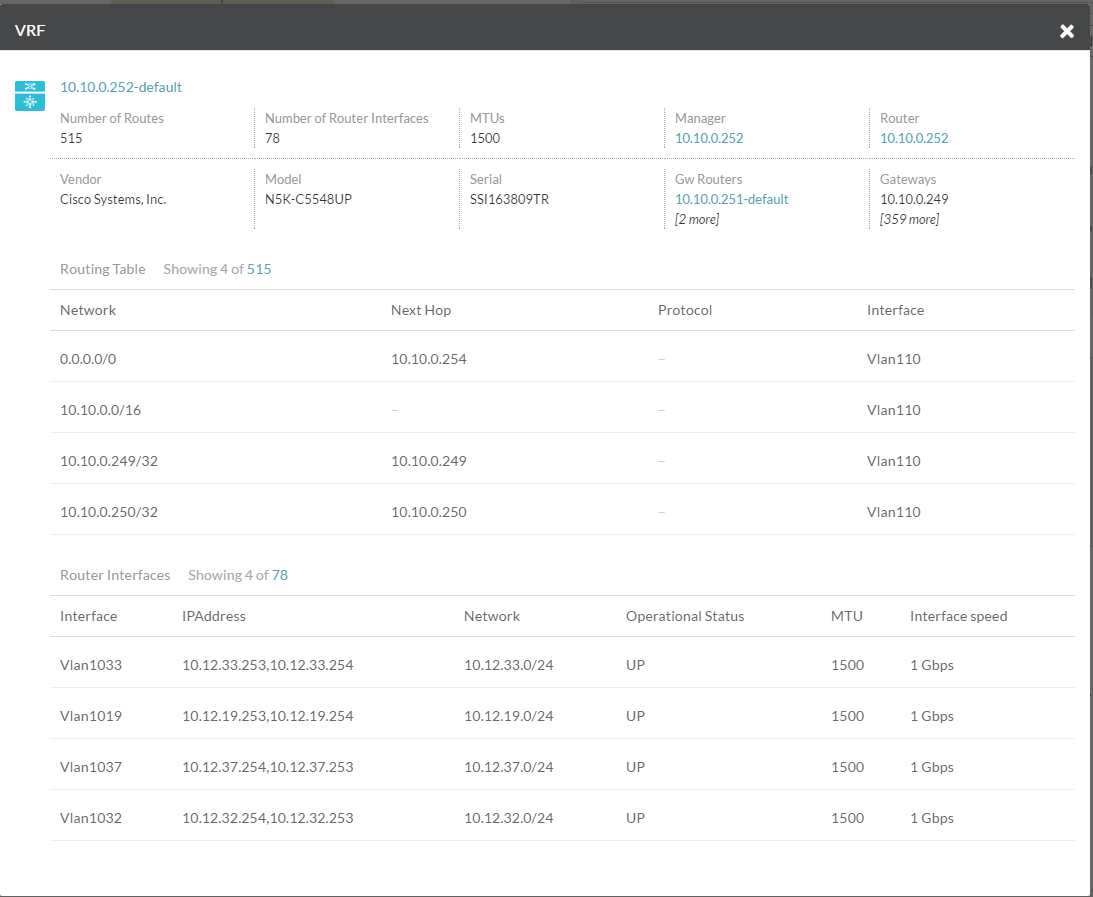Click the vendor Cisco Systems, Inc.
The width and height of the screenshot is (1093, 897).
click(113, 199)
